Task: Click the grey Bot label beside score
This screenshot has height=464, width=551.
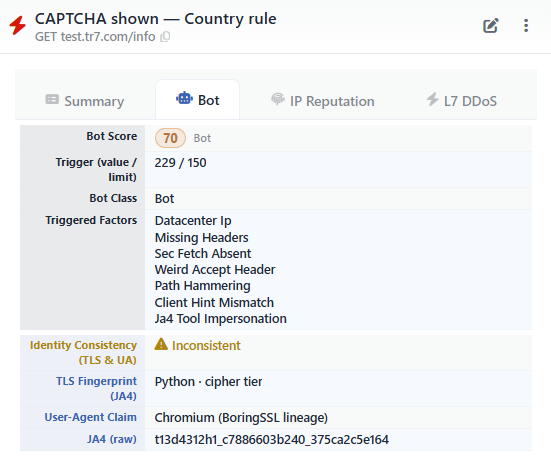Action: (202, 138)
